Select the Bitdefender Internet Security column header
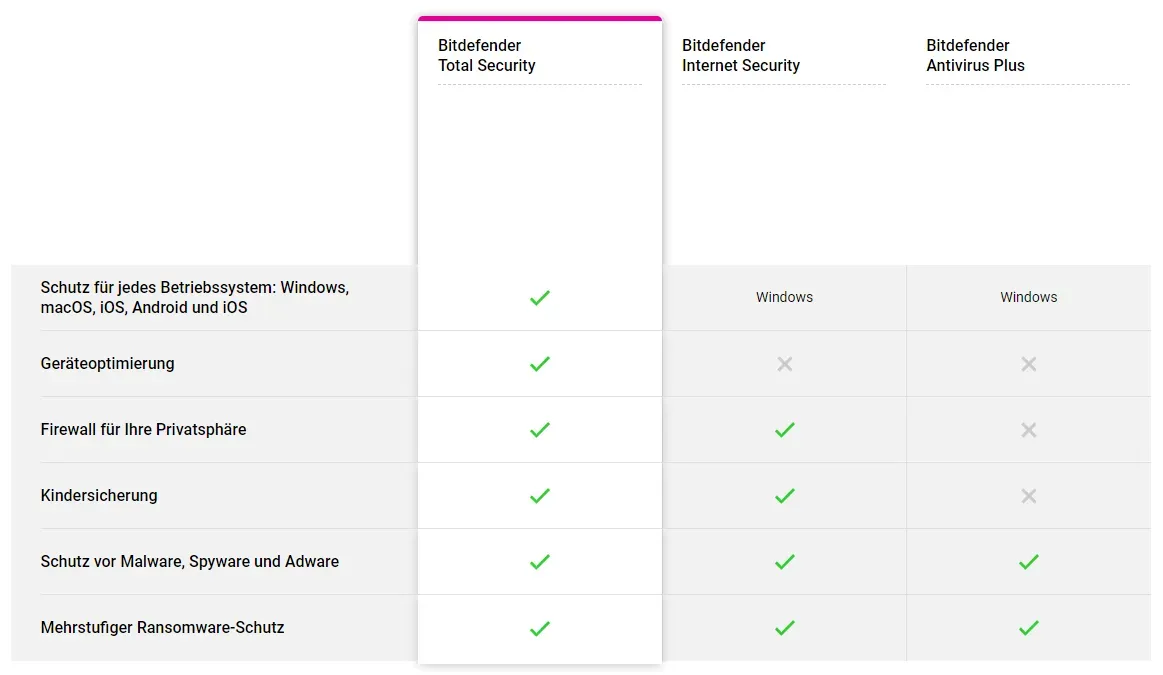Image resolution: width=1163 pixels, height=675 pixels. click(x=741, y=56)
